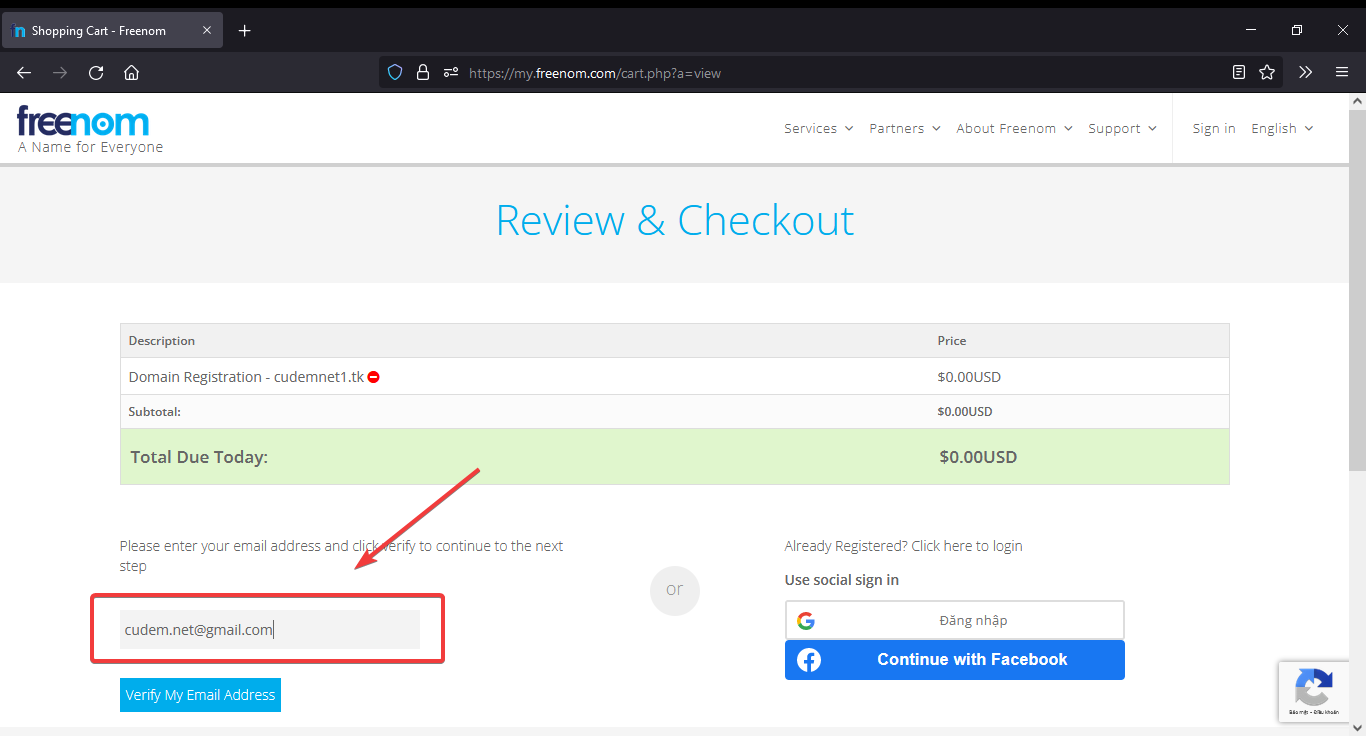Click Already Registered? Click here to login
The height and width of the screenshot is (736, 1366).
[903, 546]
